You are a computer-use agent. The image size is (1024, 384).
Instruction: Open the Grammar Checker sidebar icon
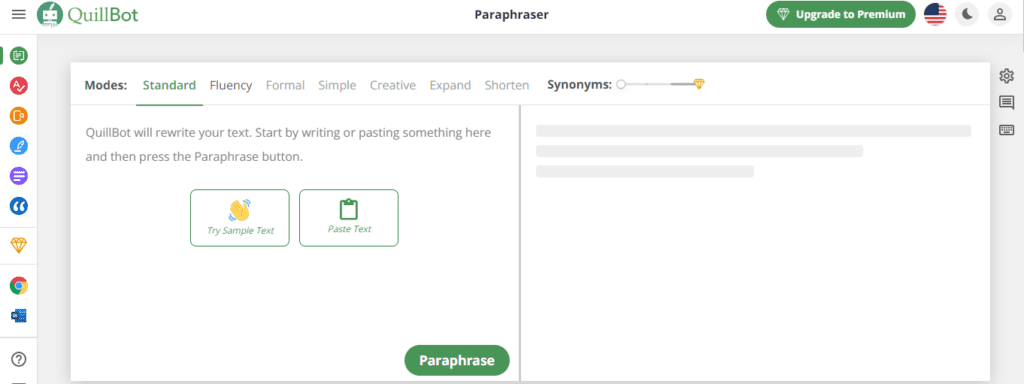[19, 86]
